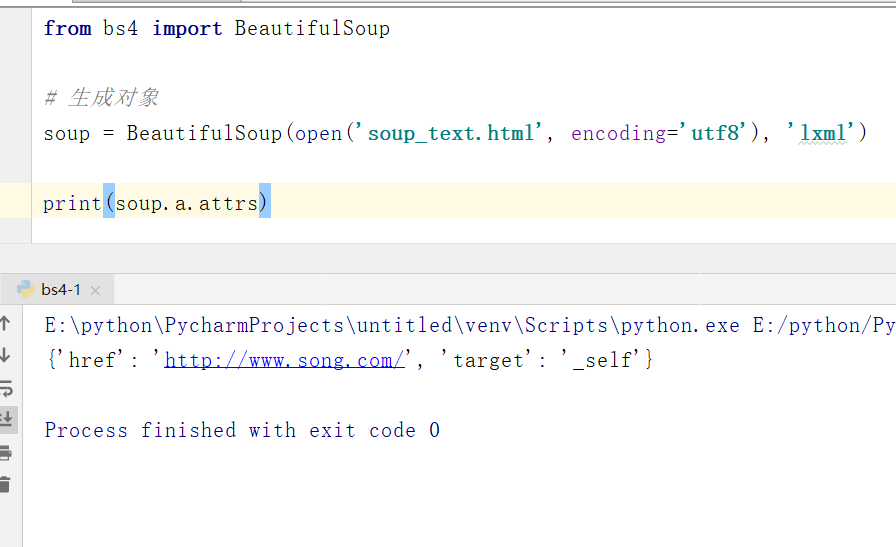The image size is (896, 547).
Task: Click 'href' key in console output
Action: point(91,360)
